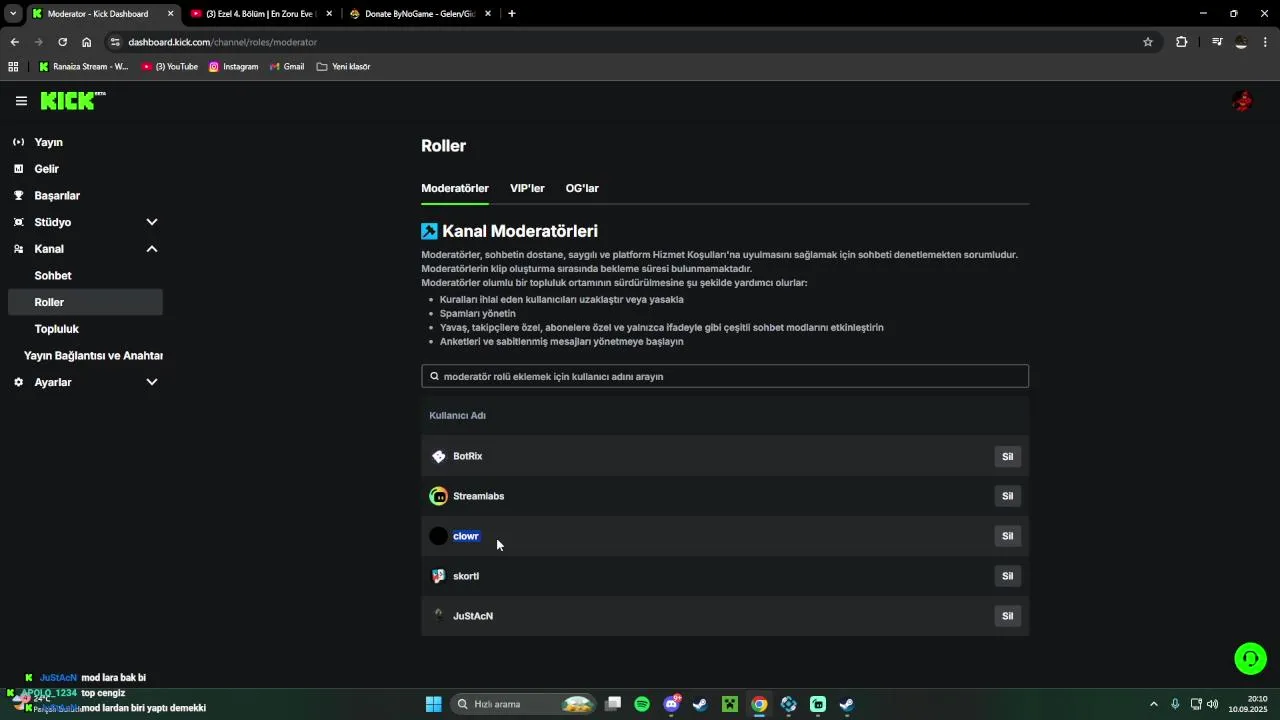Open a new browser tab
This screenshot has width=1280, height=720.
tap(511, 14)
